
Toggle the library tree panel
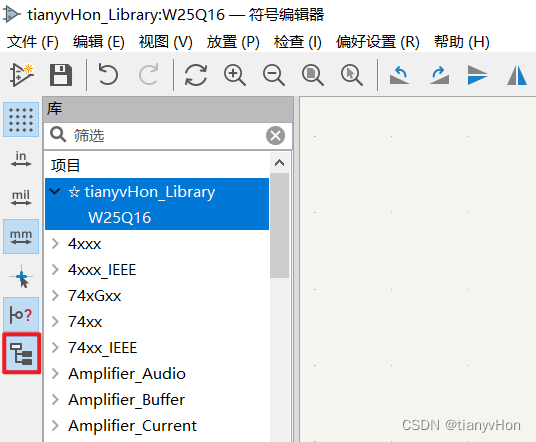(21, 353)
